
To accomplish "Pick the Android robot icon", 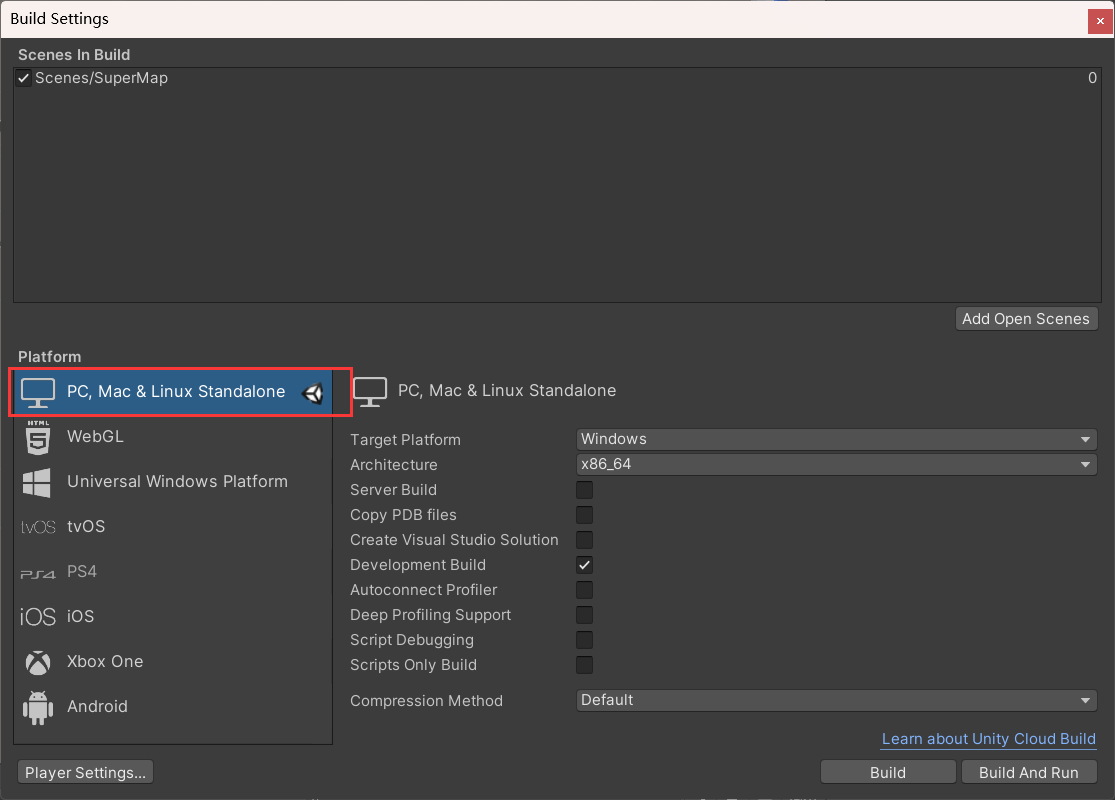I will [38, 708].
